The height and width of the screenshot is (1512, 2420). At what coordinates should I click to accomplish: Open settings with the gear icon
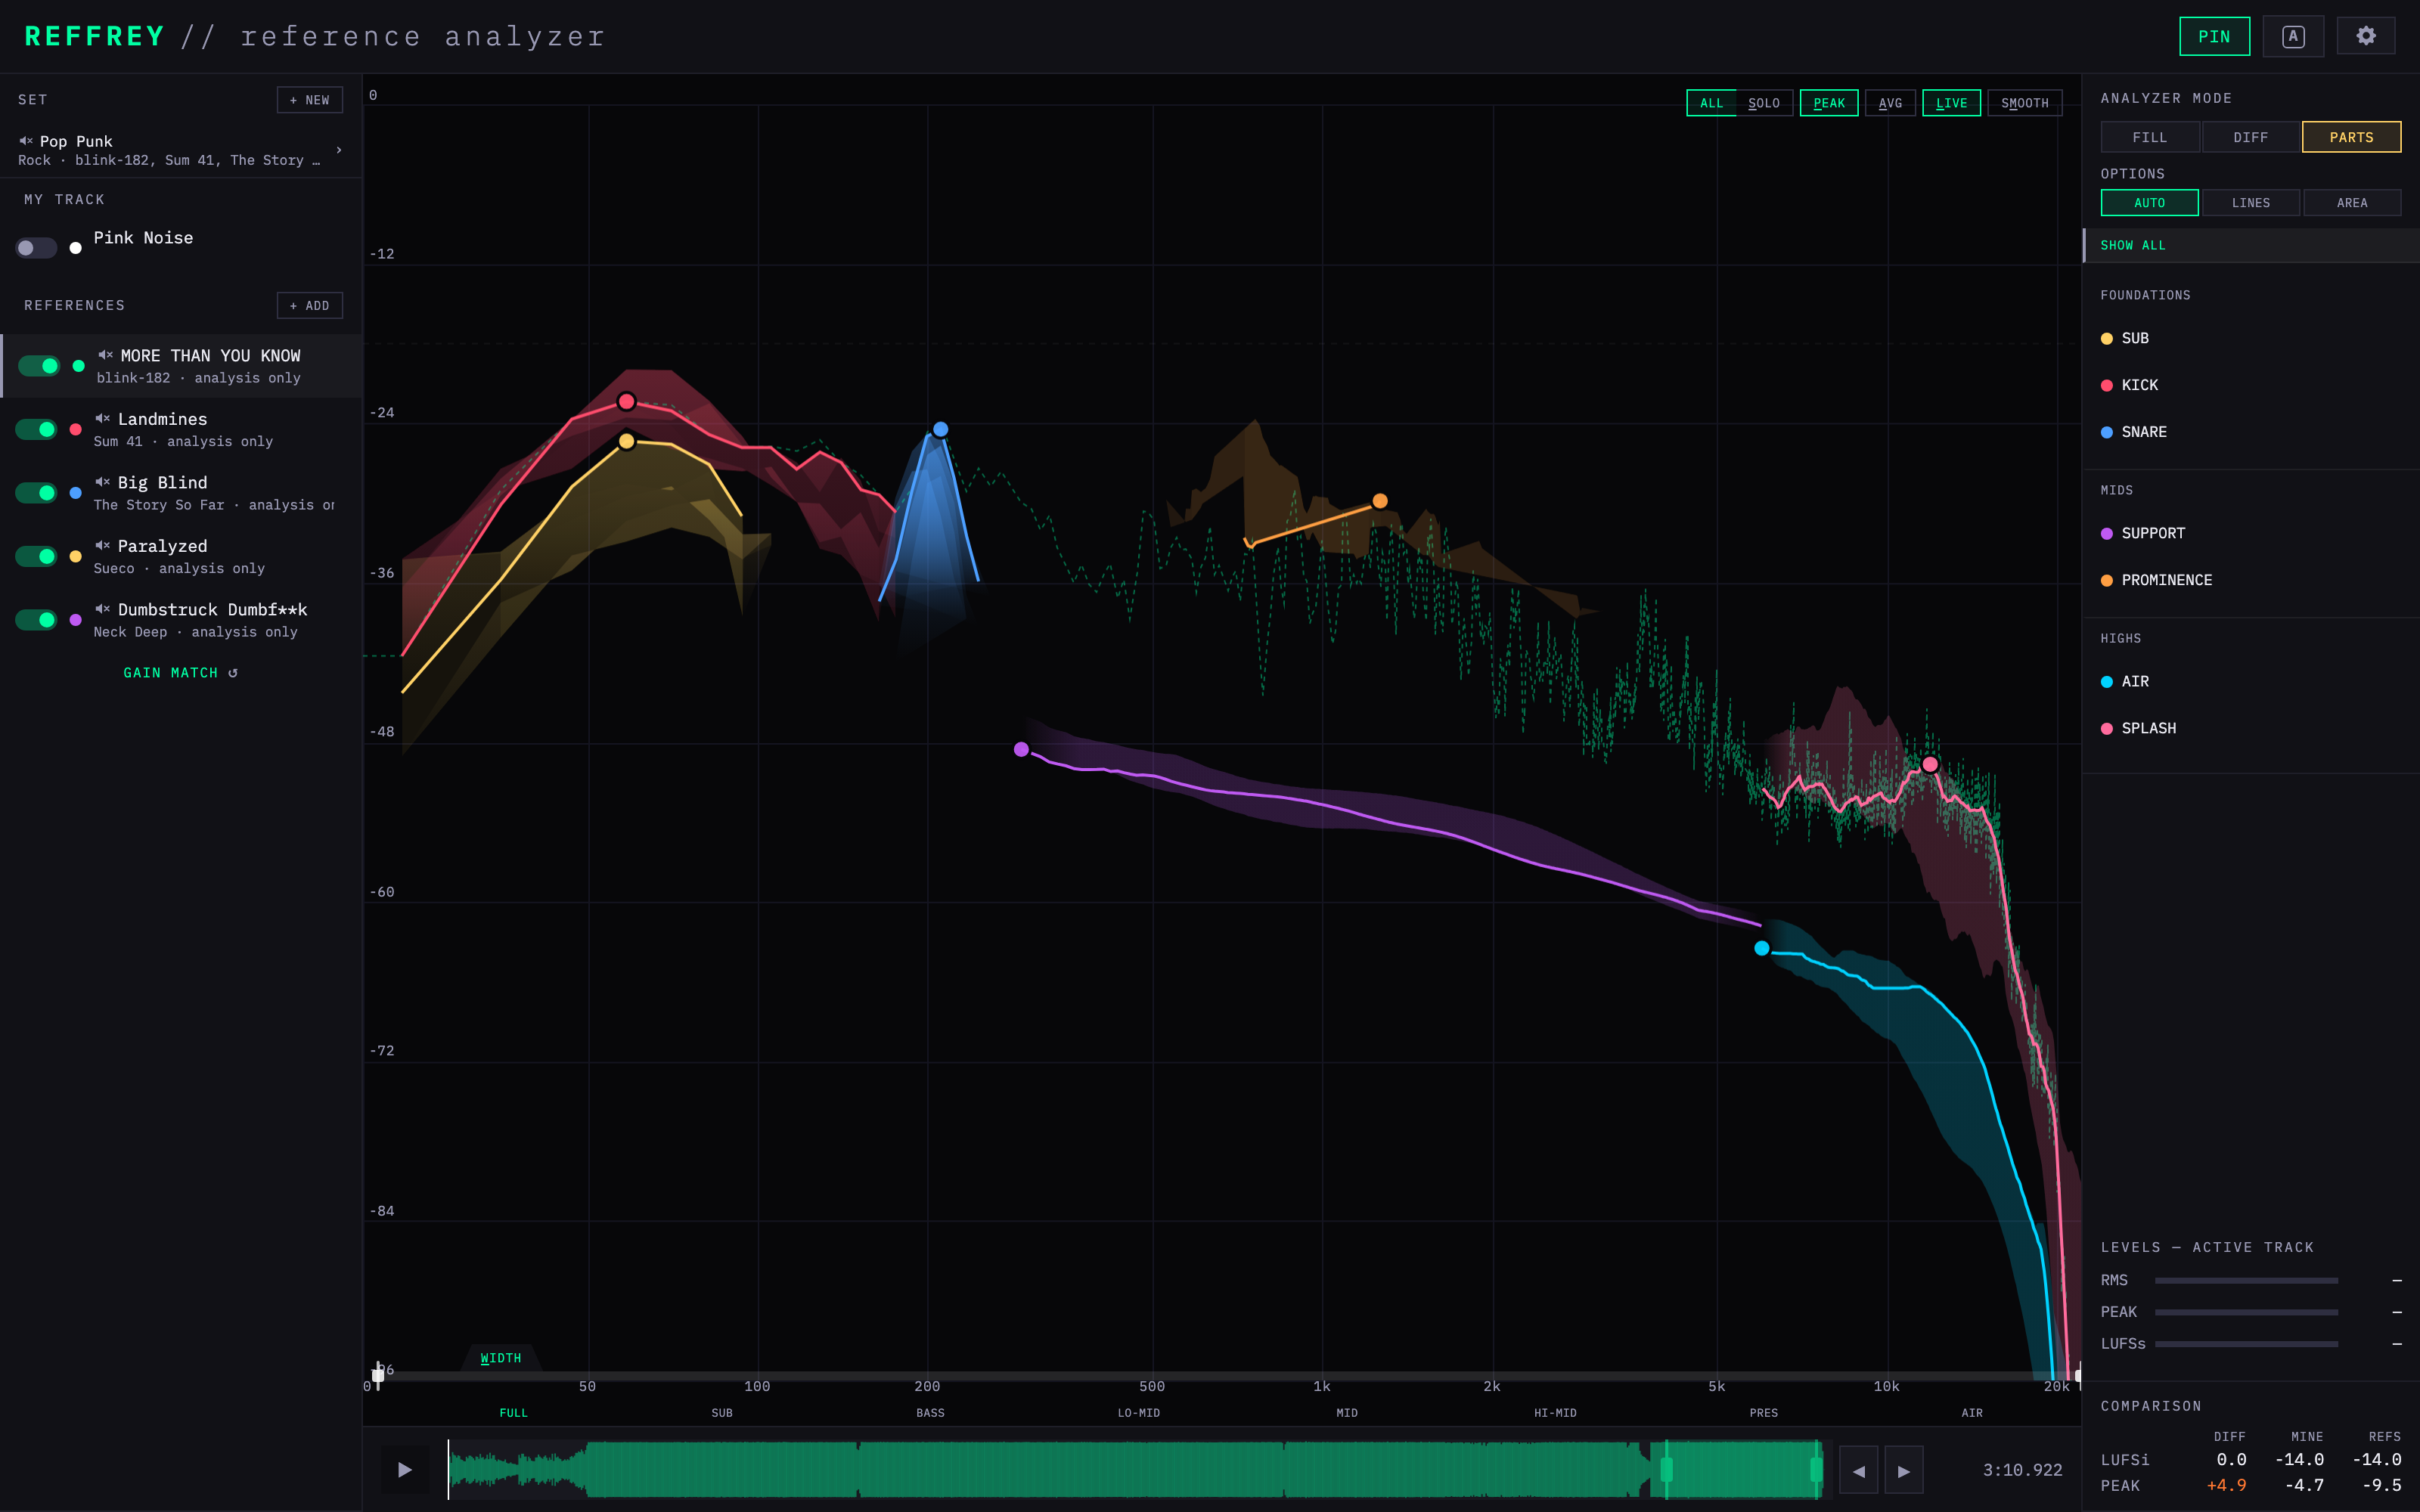point(2365,36)
